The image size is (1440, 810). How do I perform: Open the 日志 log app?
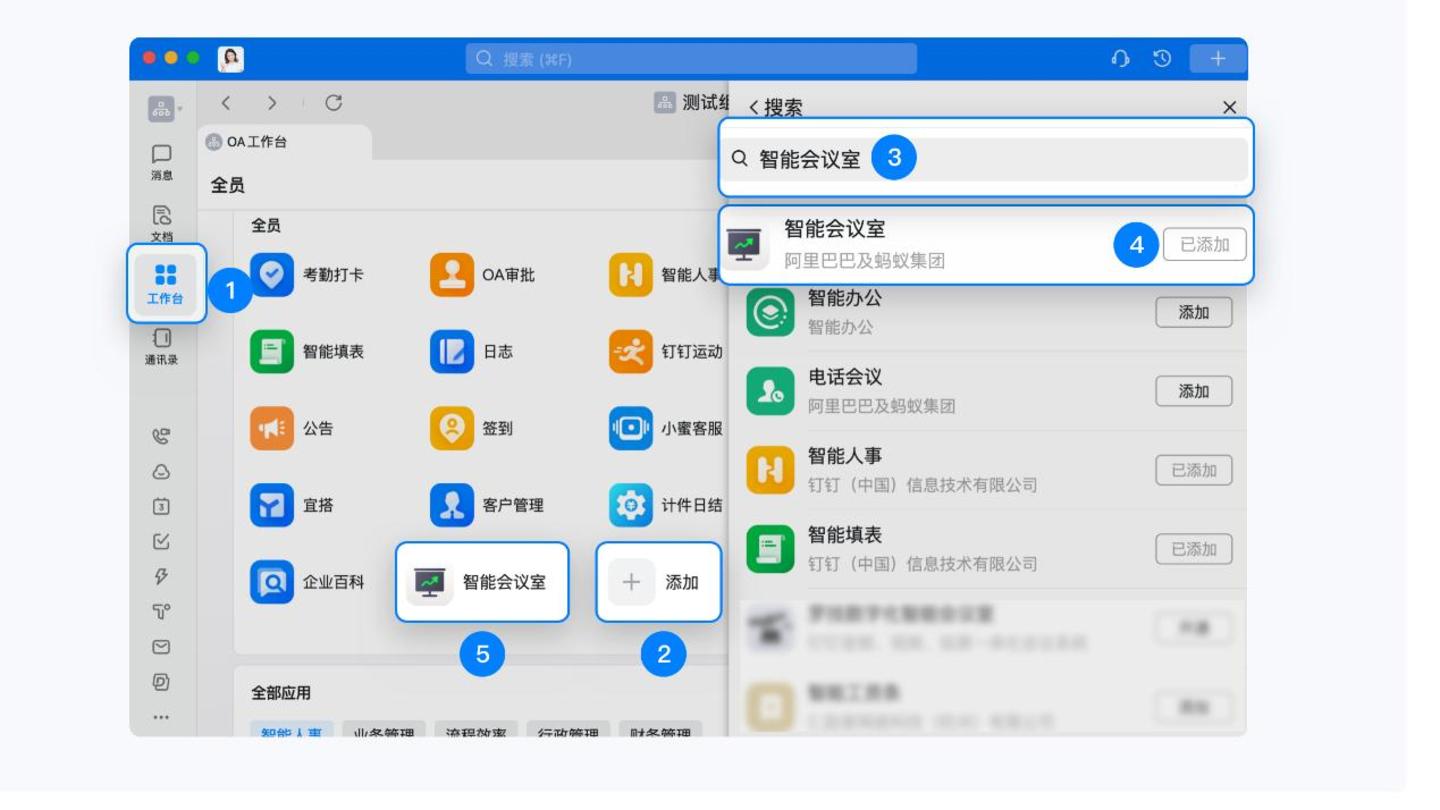[x=472, y=352]
